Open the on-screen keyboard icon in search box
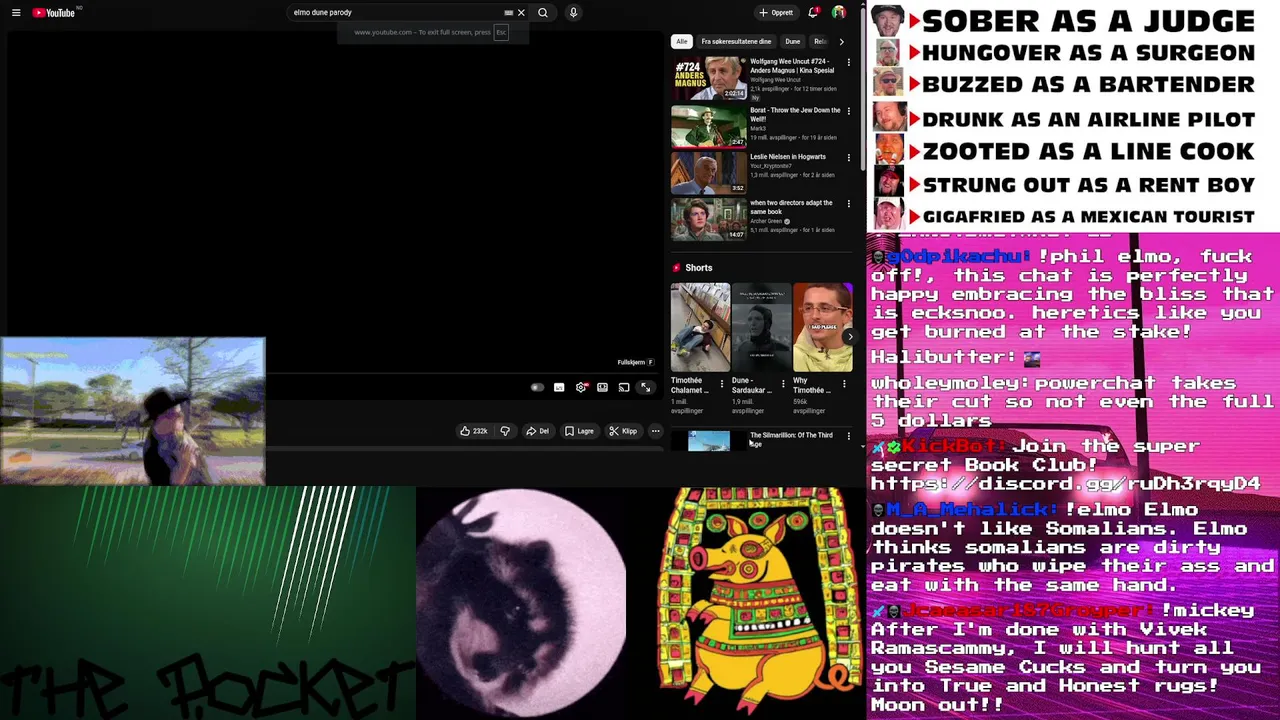Image resolution: width=1280 pixels, height=720 pixels. point(508,13)
